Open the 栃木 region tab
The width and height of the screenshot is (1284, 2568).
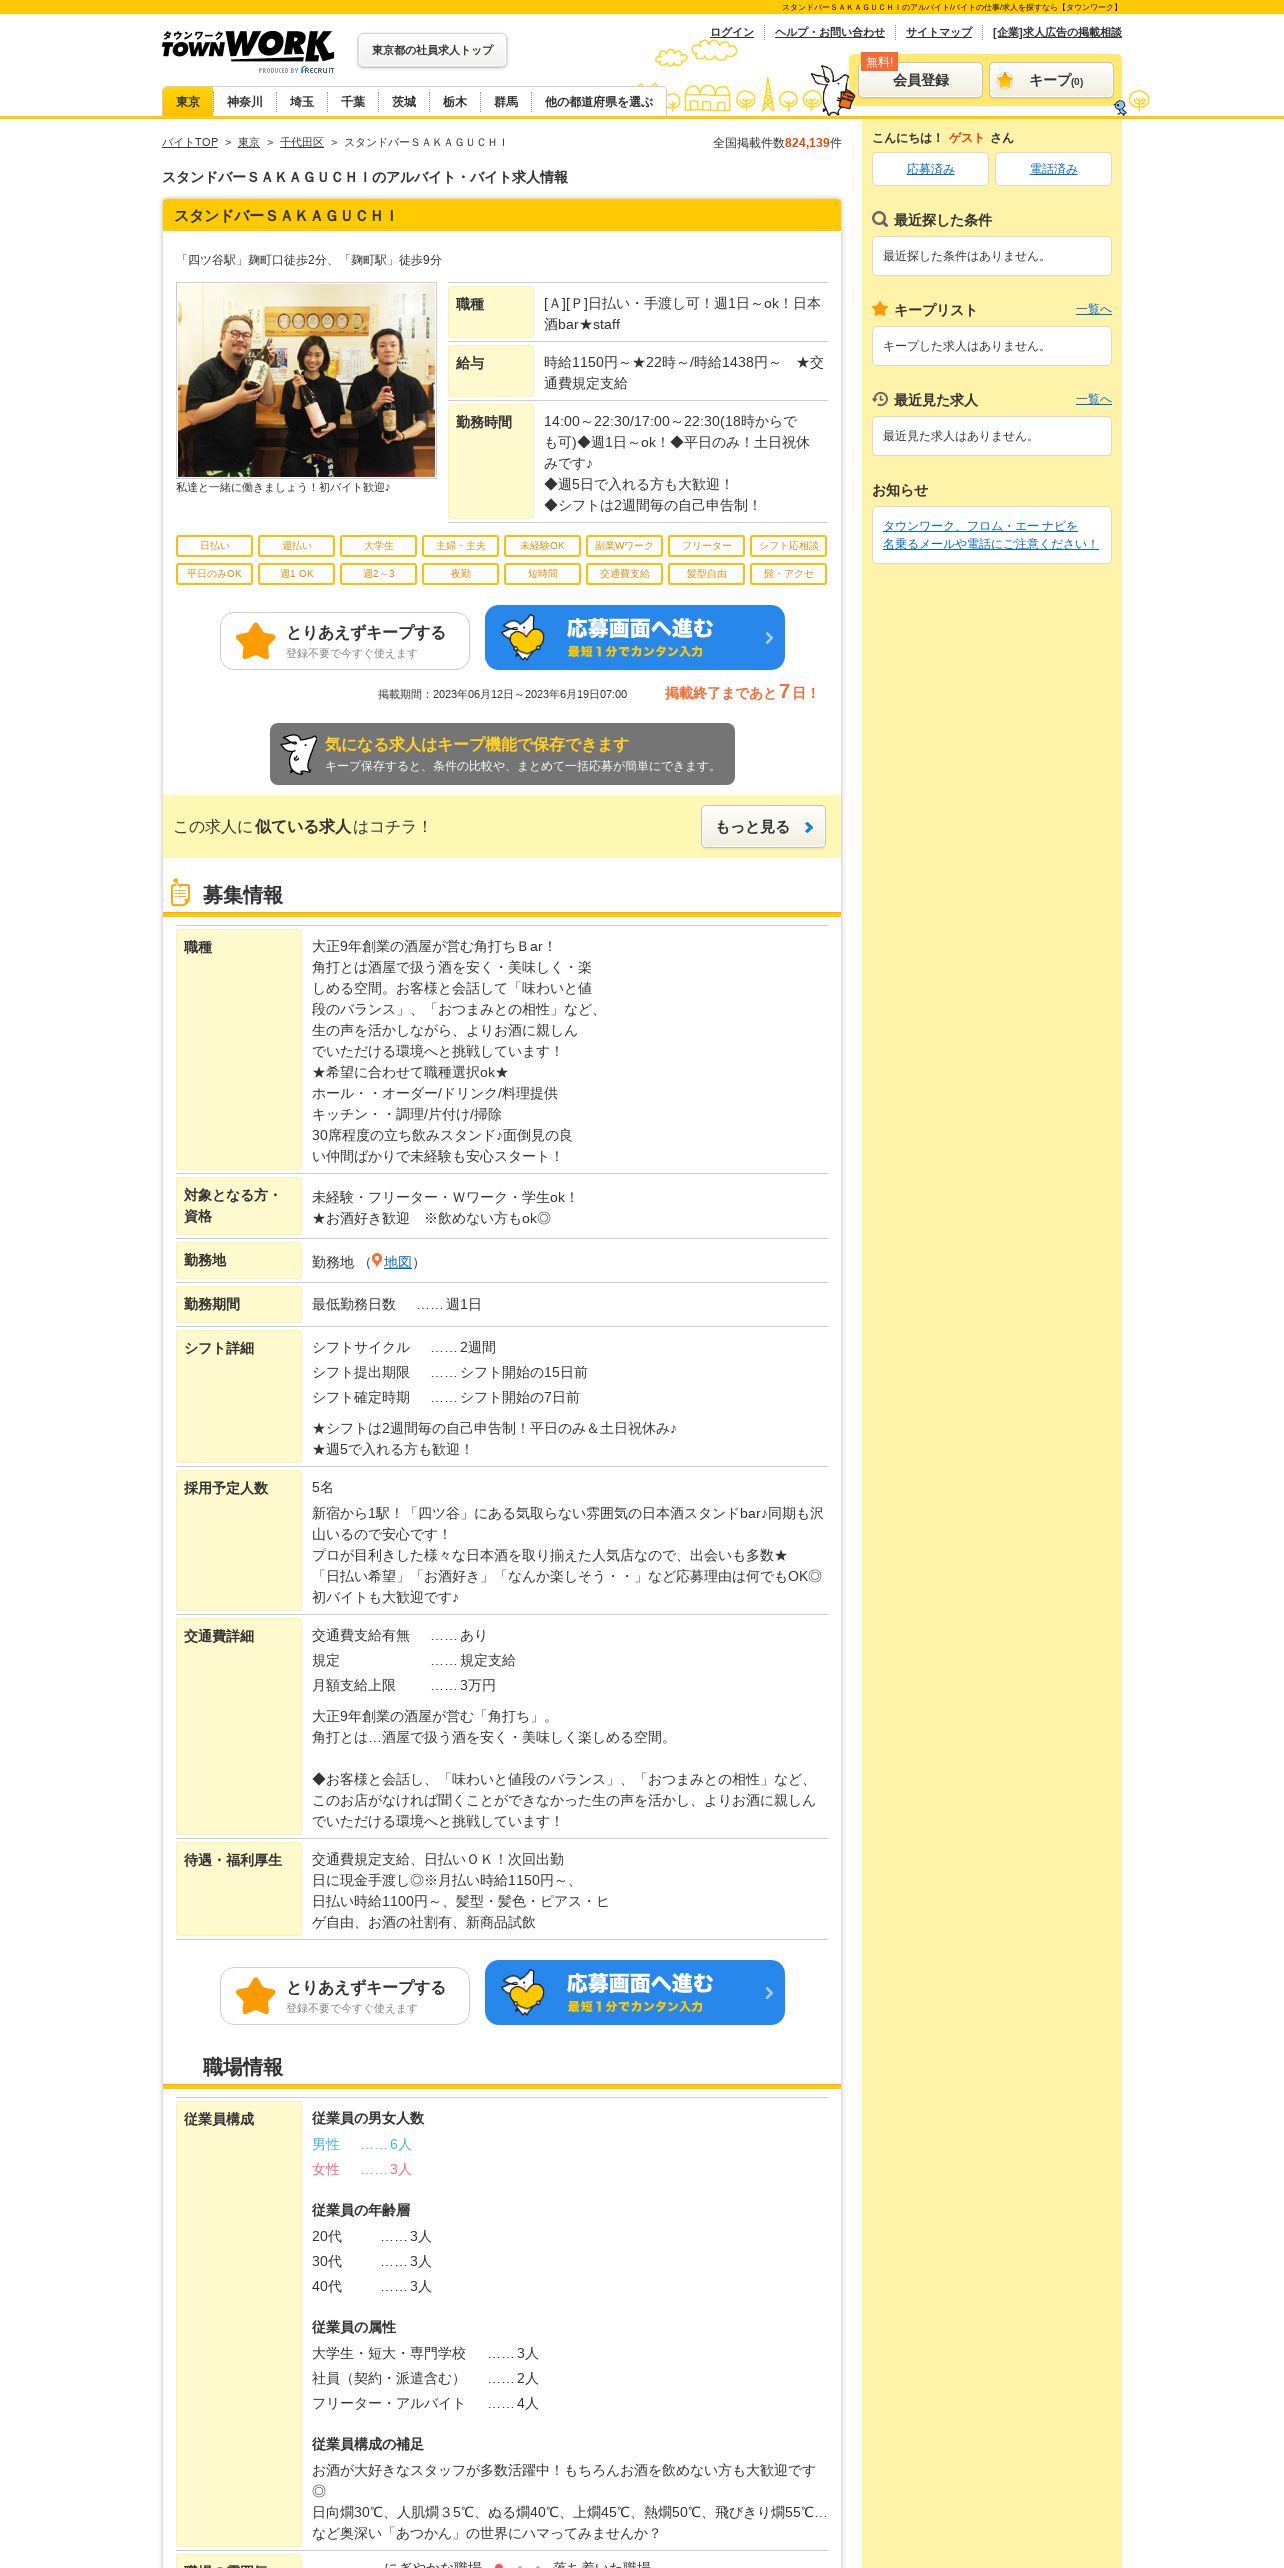455,102
